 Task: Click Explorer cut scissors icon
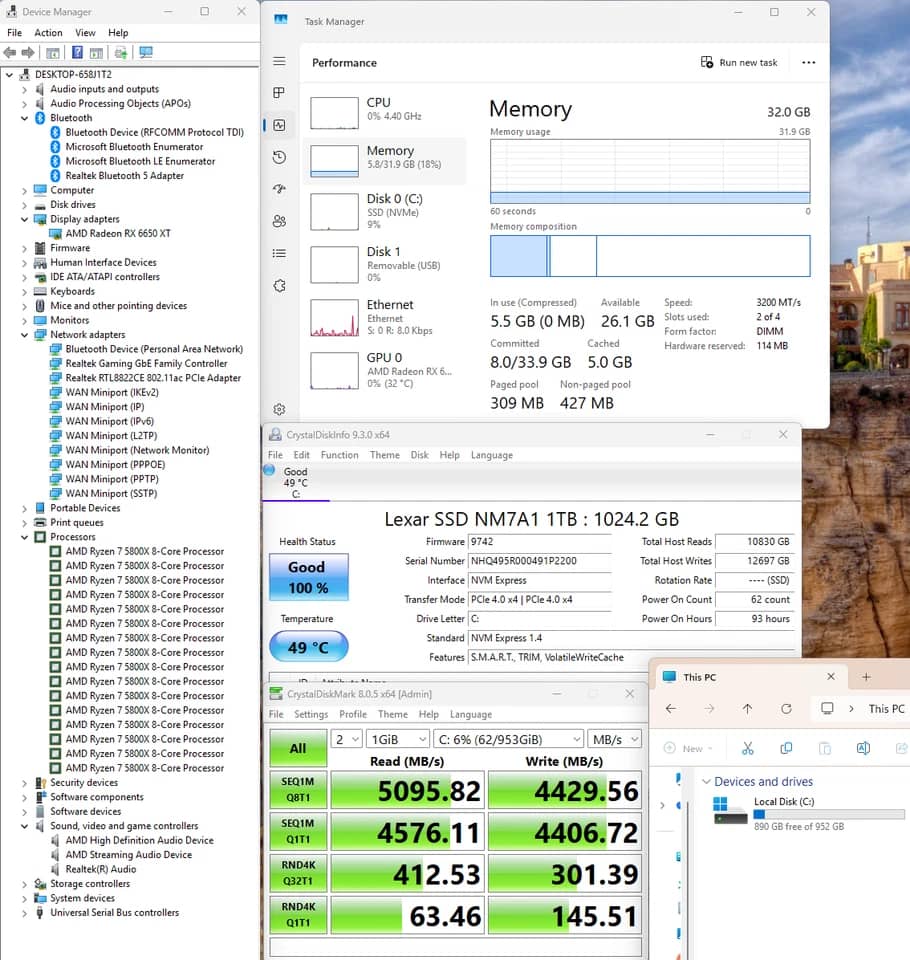(x=748, y=748)
